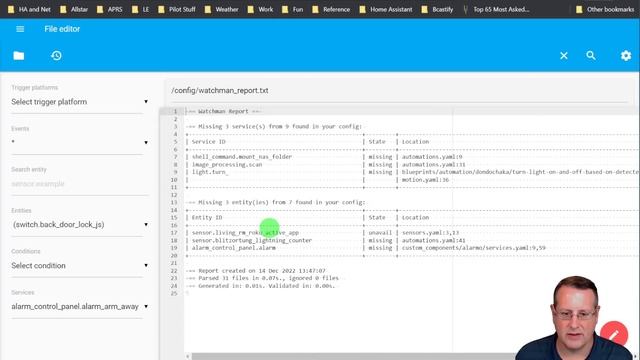Click image_processing.scan service row
Viewport: 640px width, 360px height.
(227, 164)
